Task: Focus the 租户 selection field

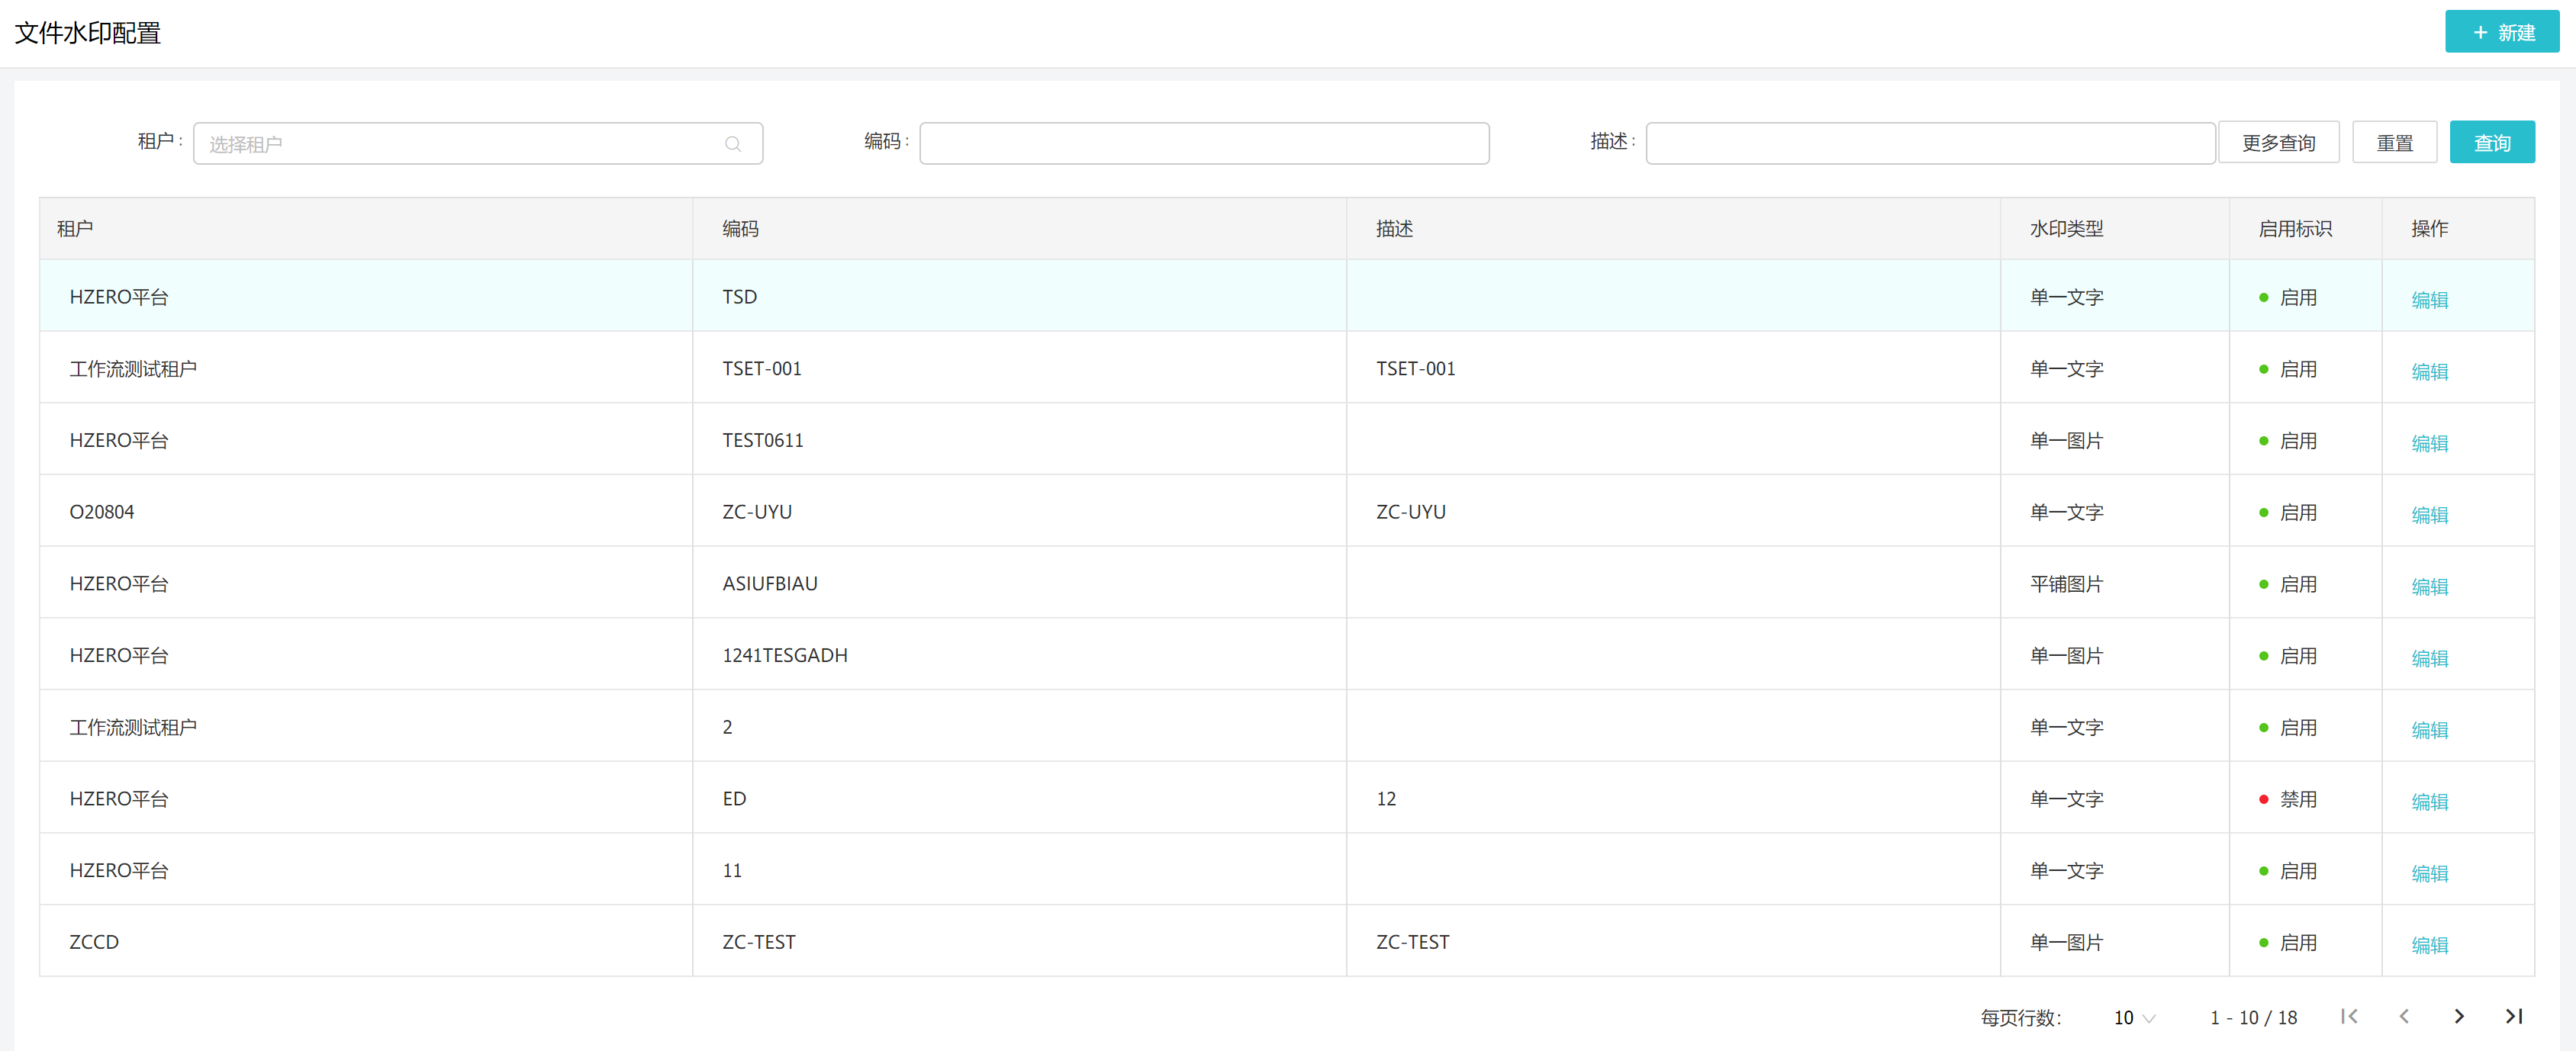Action: pos(478,144)
